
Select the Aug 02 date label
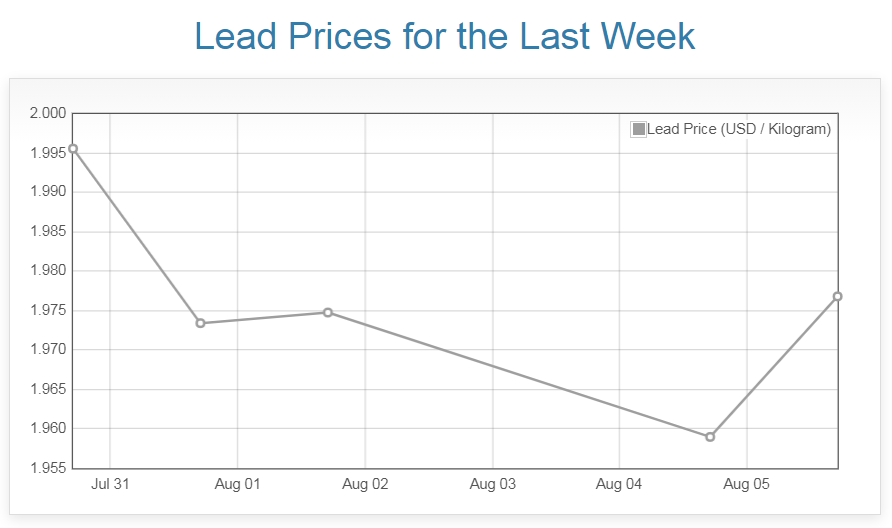365,485
